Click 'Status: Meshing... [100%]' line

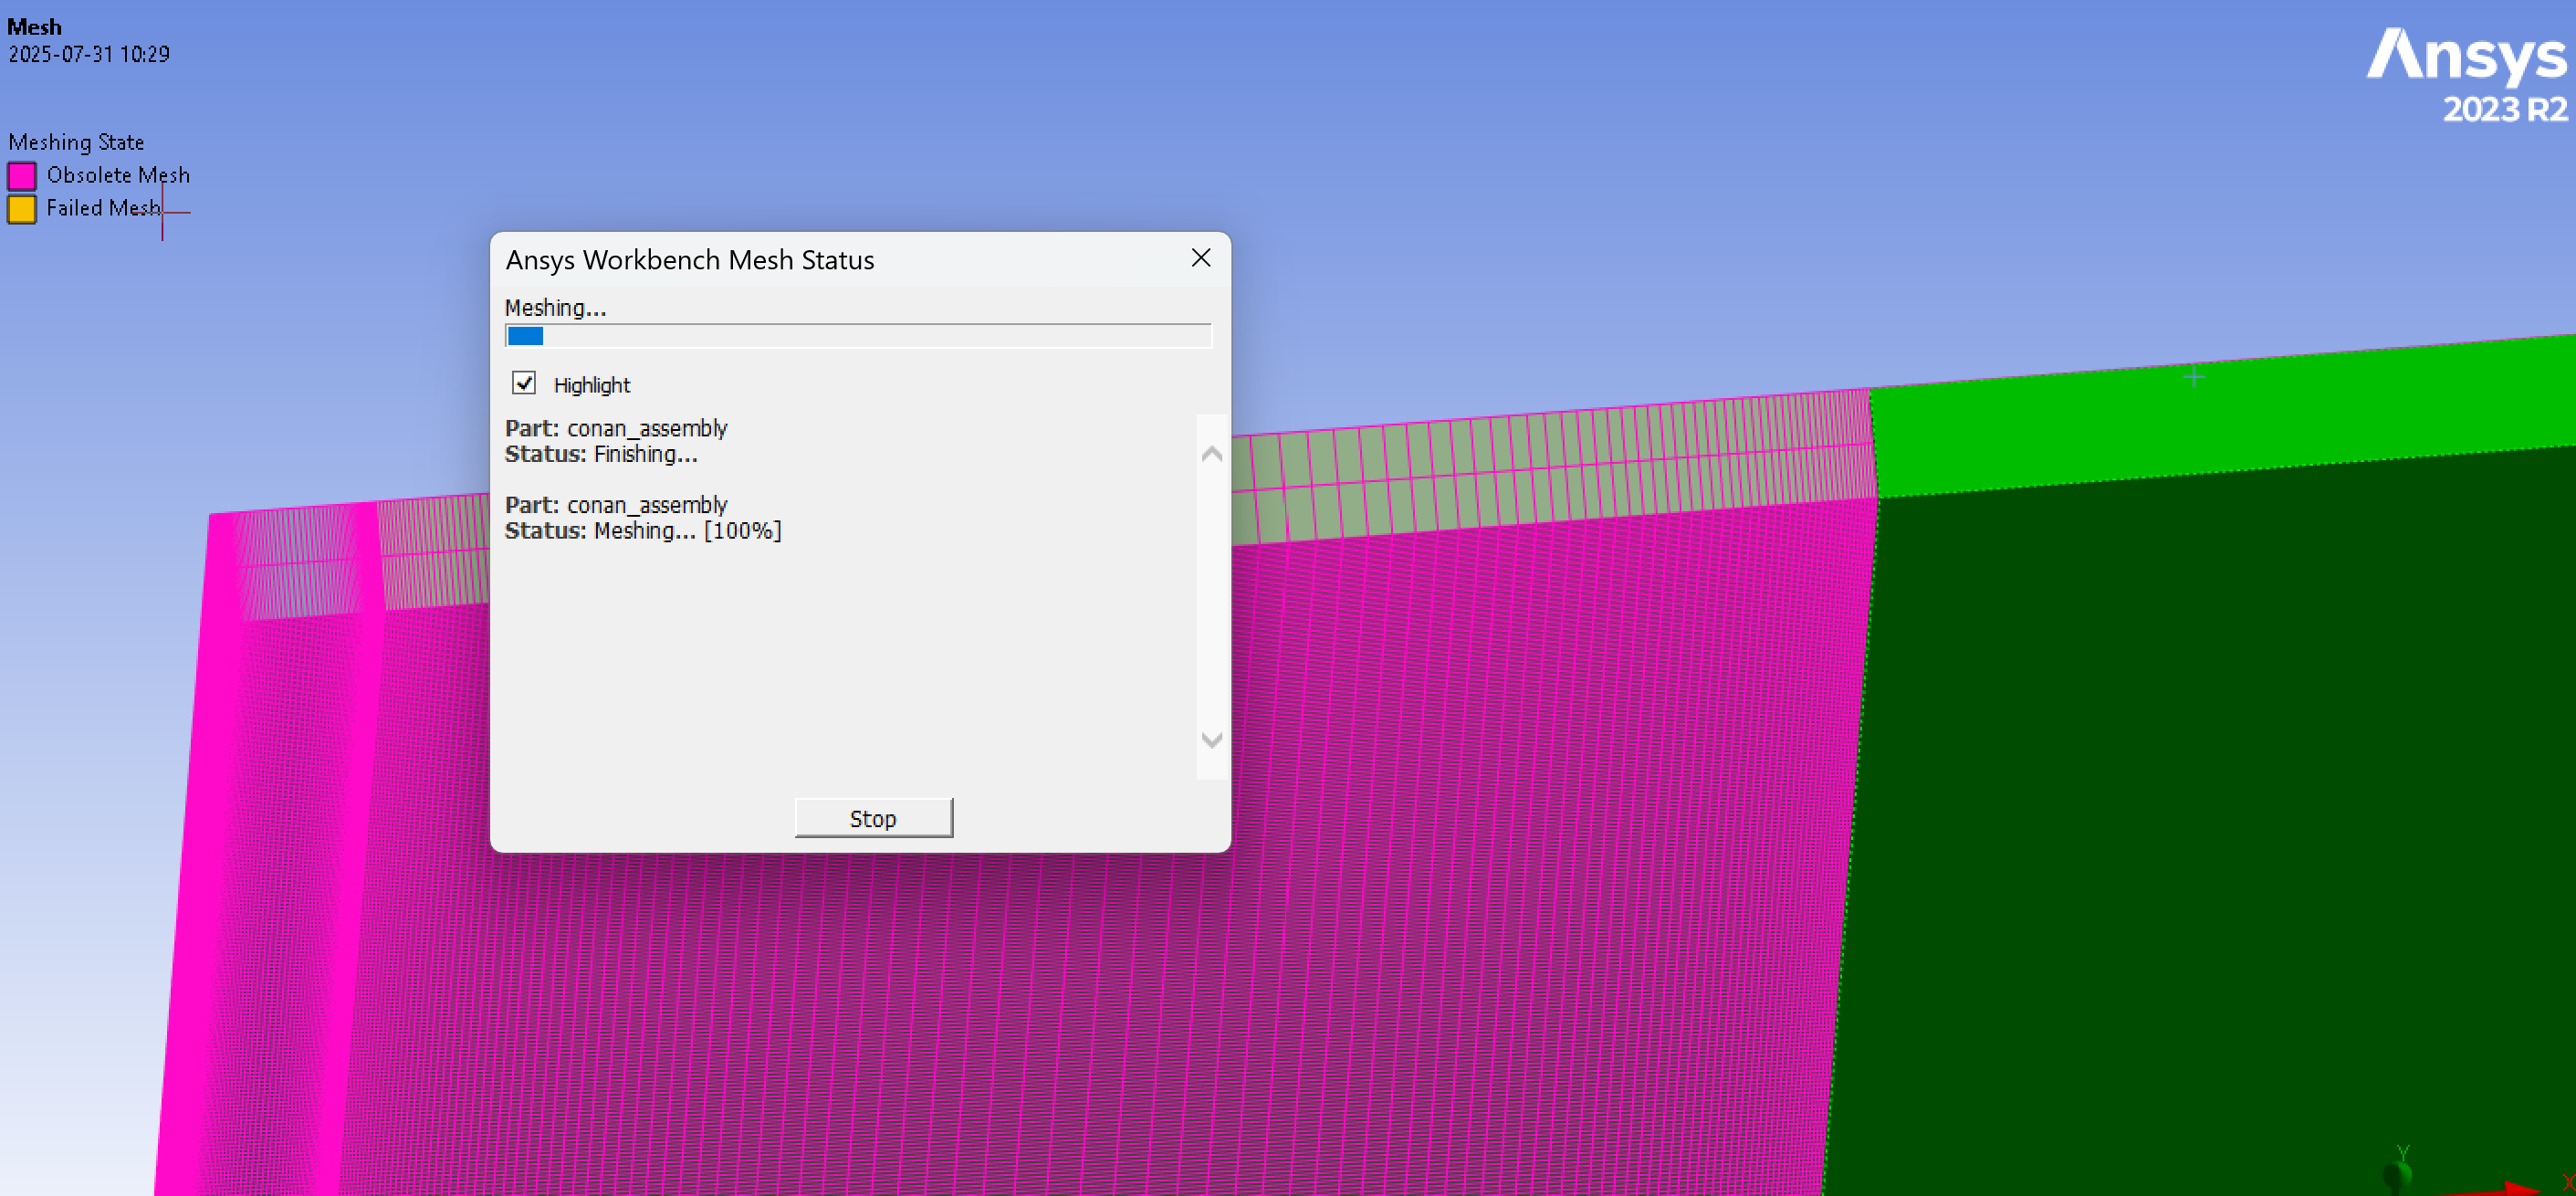point(643,531)
